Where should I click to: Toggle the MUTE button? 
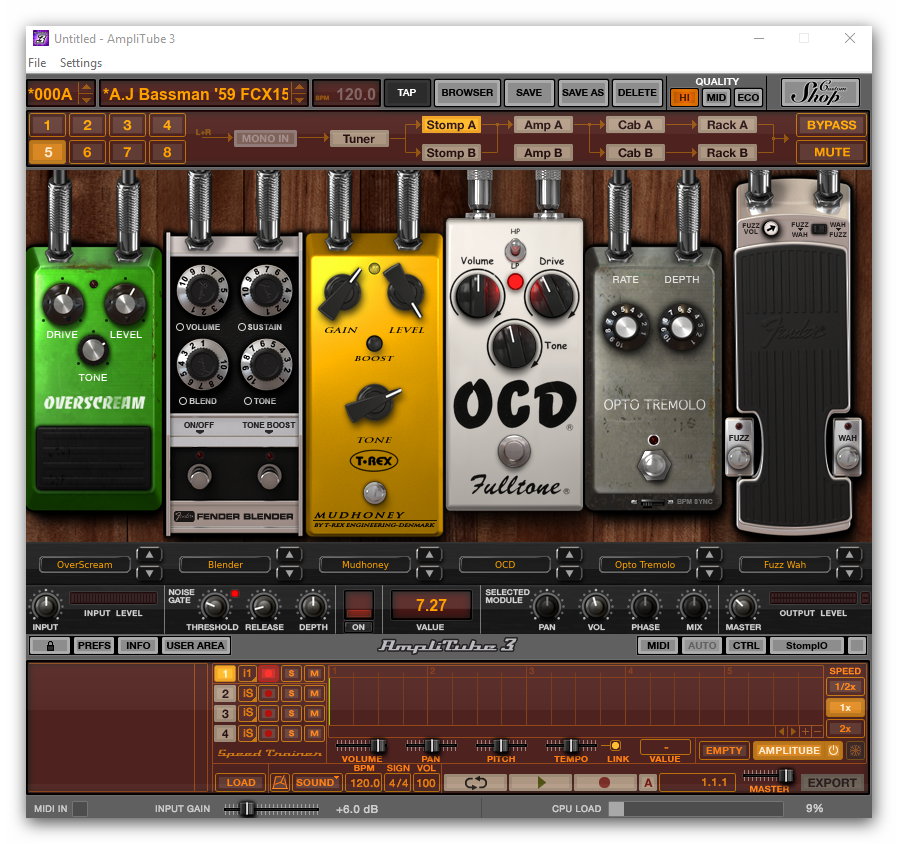click(831, 152)
